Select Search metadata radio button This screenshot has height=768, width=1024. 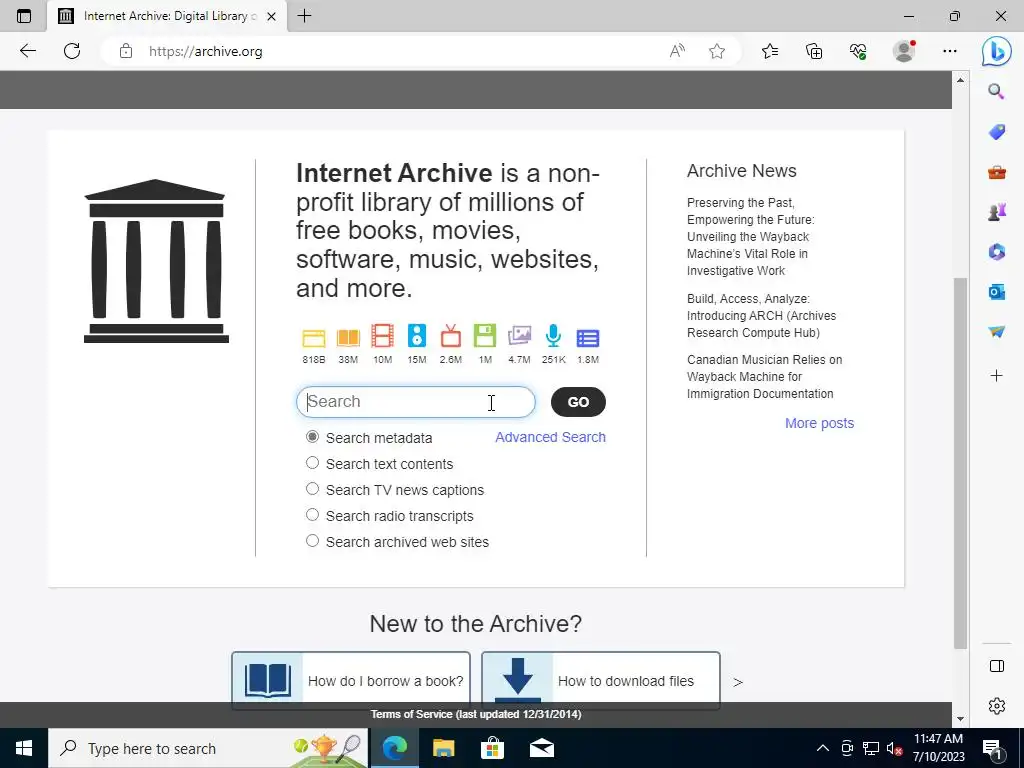312,437
